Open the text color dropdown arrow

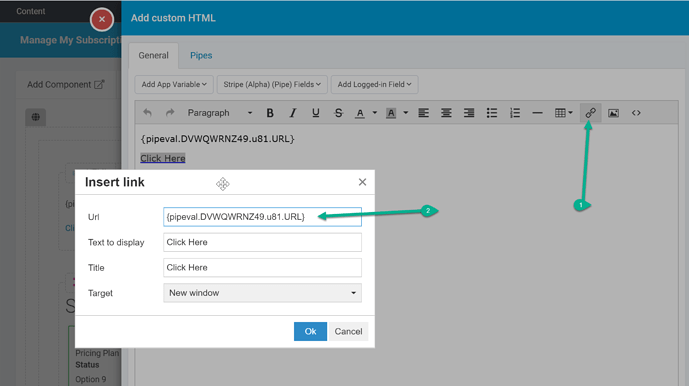coord(375,113)
